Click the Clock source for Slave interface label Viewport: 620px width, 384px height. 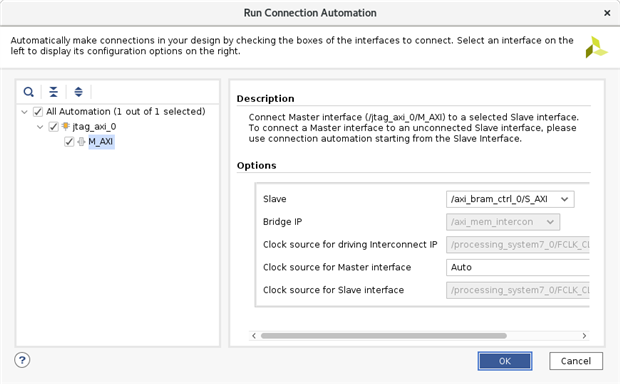click(333, 290)
